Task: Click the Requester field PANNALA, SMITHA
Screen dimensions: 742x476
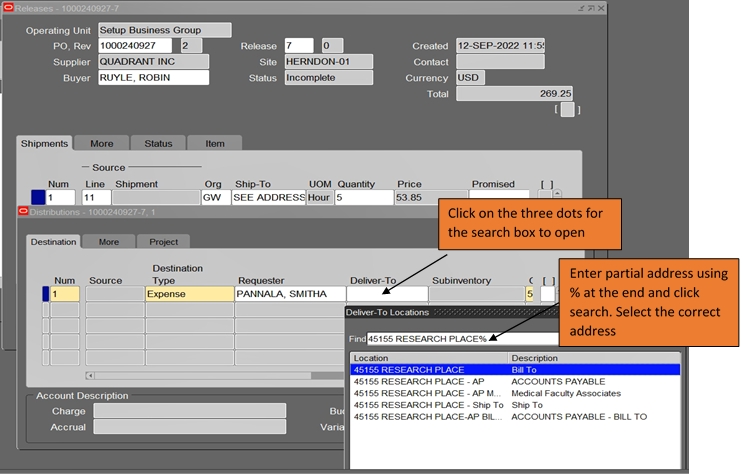Action: [289, 294]
